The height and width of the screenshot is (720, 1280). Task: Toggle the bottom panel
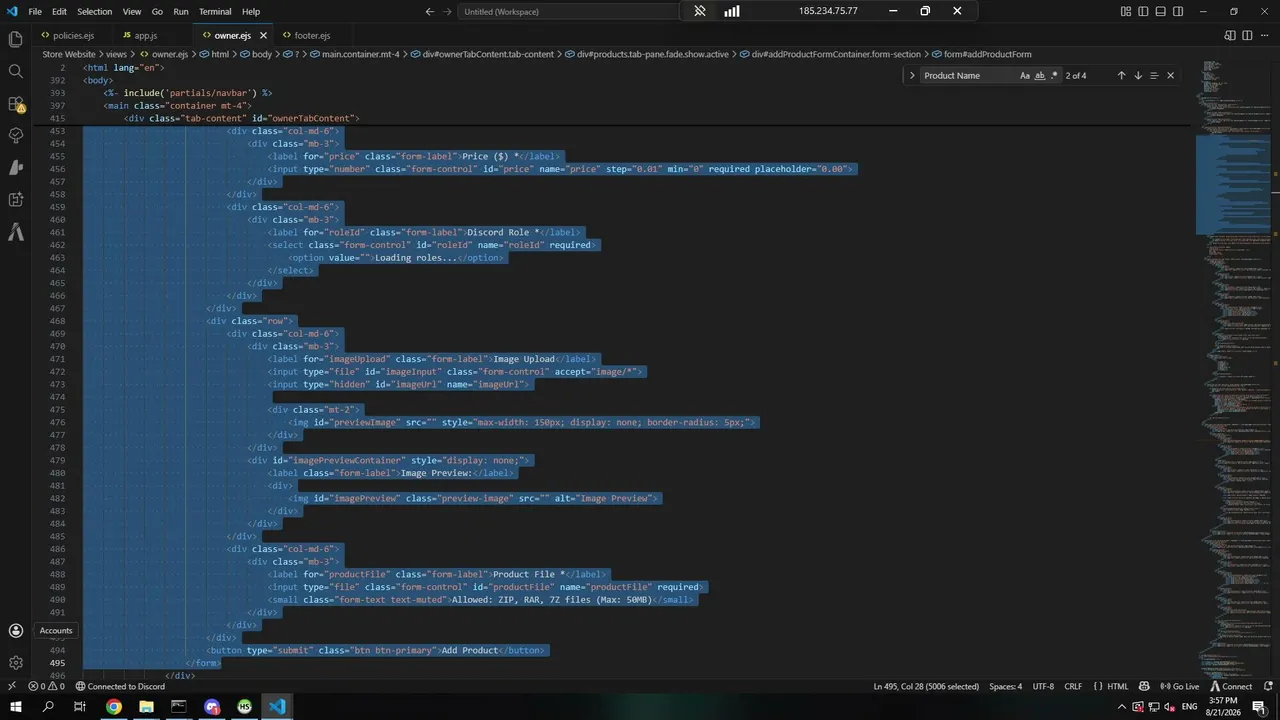pos(1161,12)
